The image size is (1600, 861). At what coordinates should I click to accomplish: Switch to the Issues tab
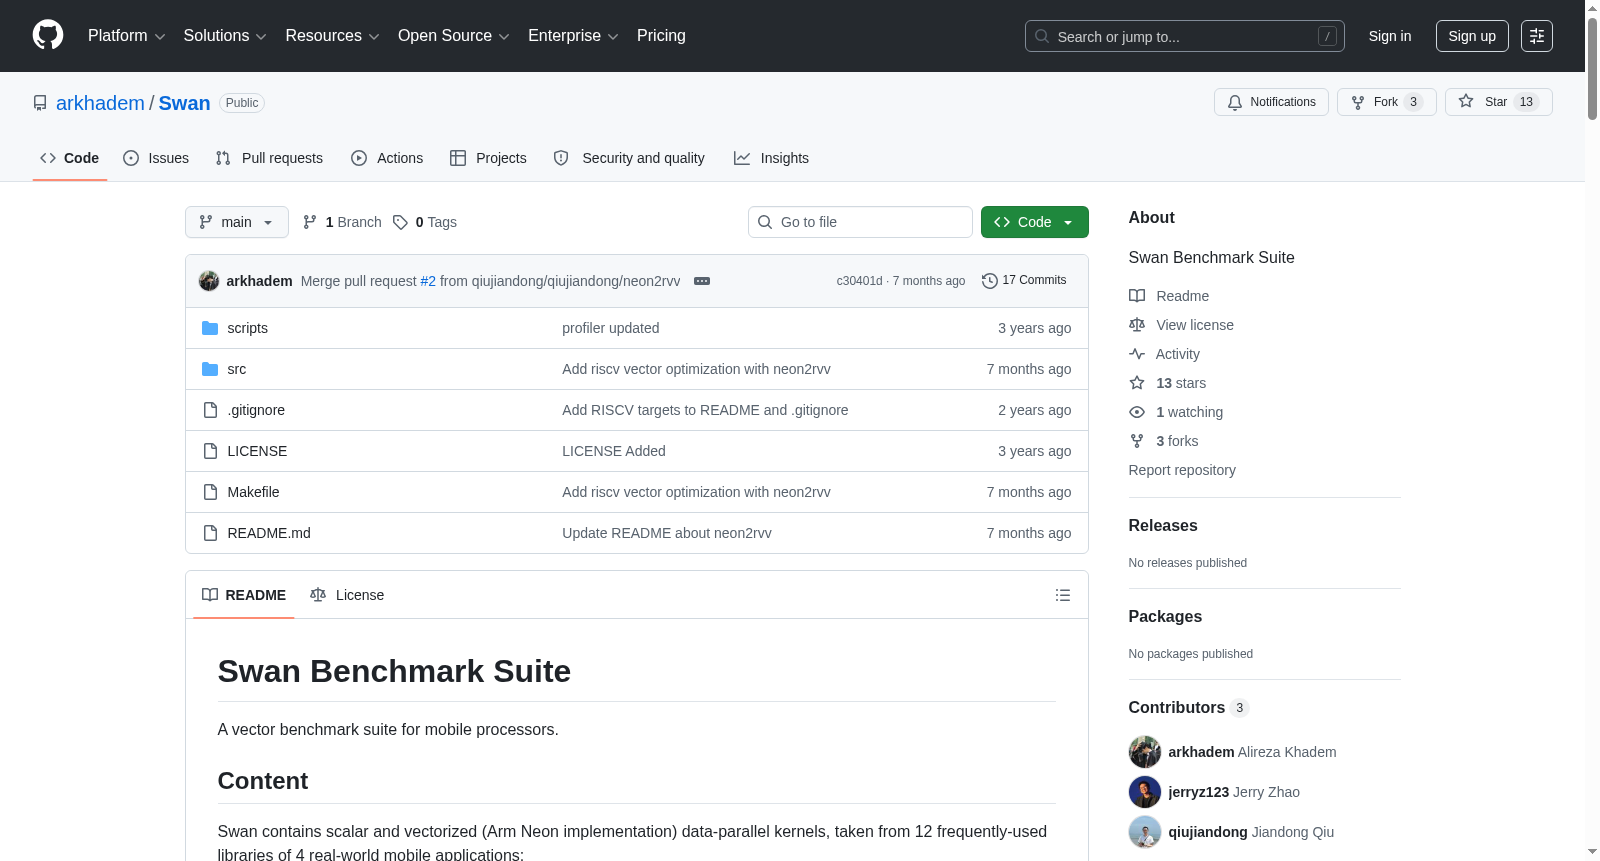pos(156,158)
